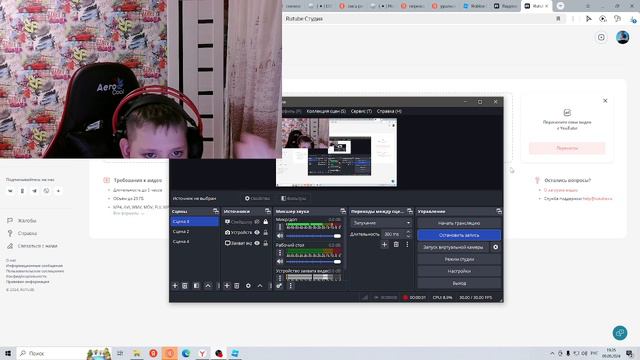This screenshot has width=640, height=360.
Task: Add a new source with the plus icon
Action: click(x=227, y=286)
